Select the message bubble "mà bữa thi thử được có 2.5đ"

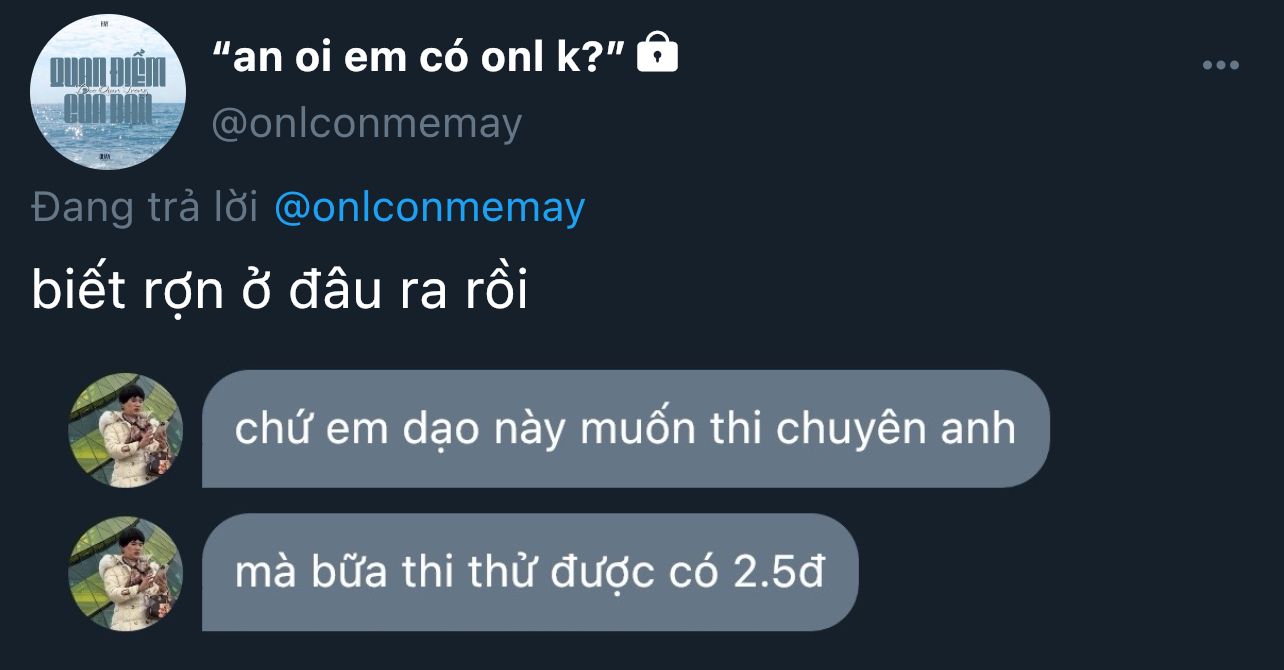click(x=530, y=573)
